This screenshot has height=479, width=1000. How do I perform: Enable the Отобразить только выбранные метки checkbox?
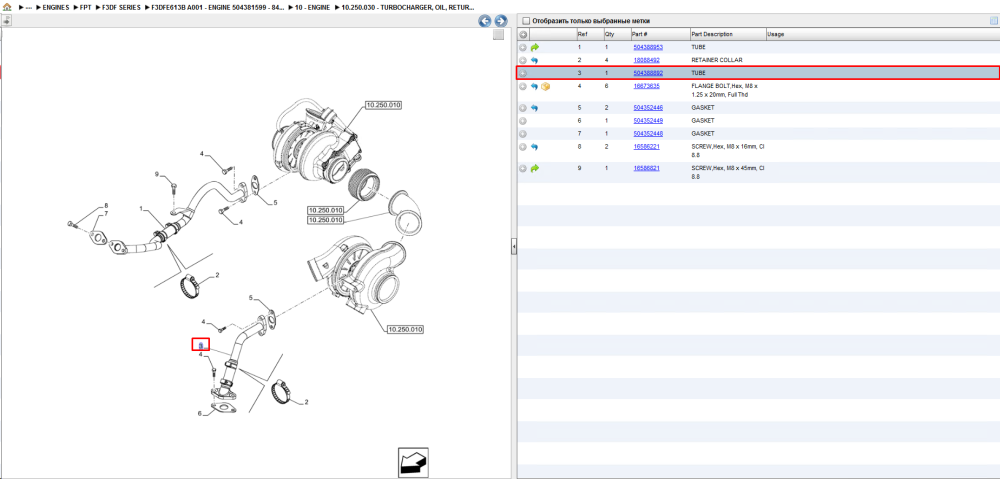(x=526, y=21)
